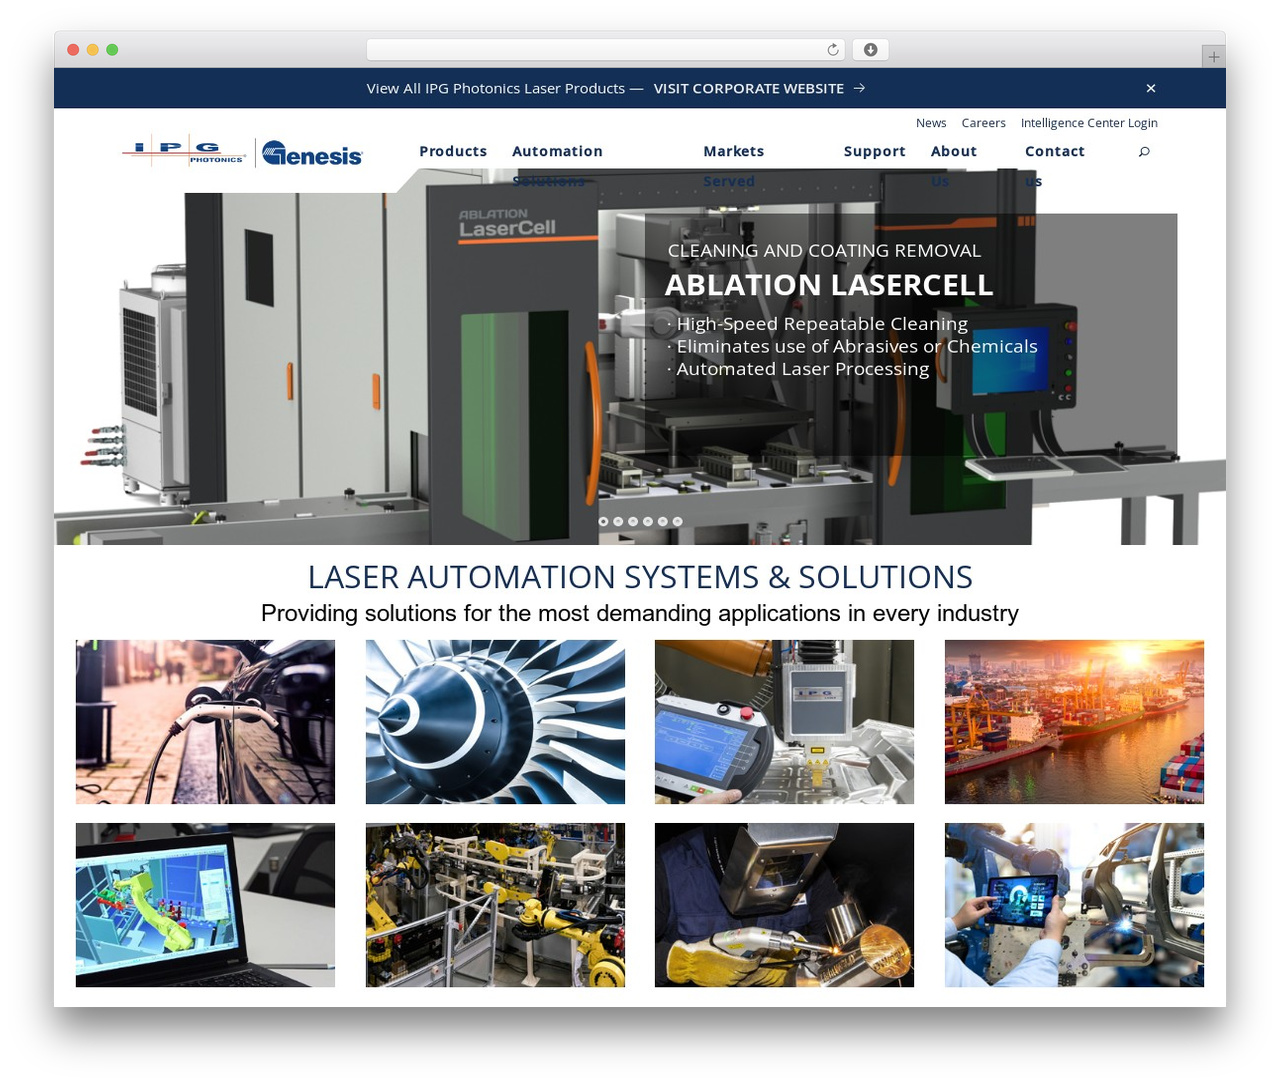
Task: Select the fifth carousel slide dot
Action: 662,521
